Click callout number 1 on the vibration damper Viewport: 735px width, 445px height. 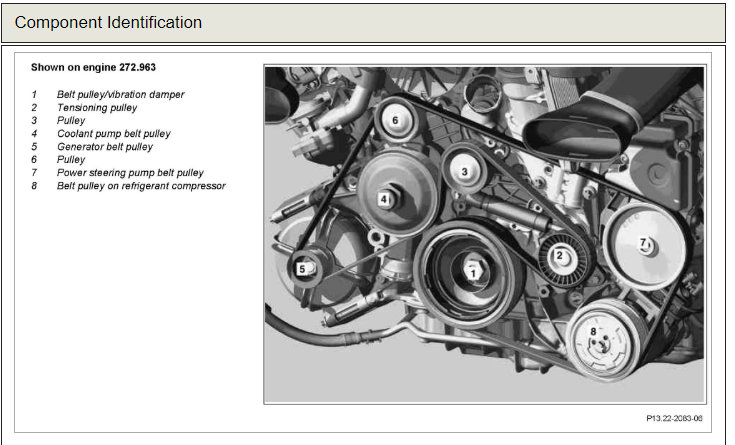pyautogui.click(x=473, y=273)
